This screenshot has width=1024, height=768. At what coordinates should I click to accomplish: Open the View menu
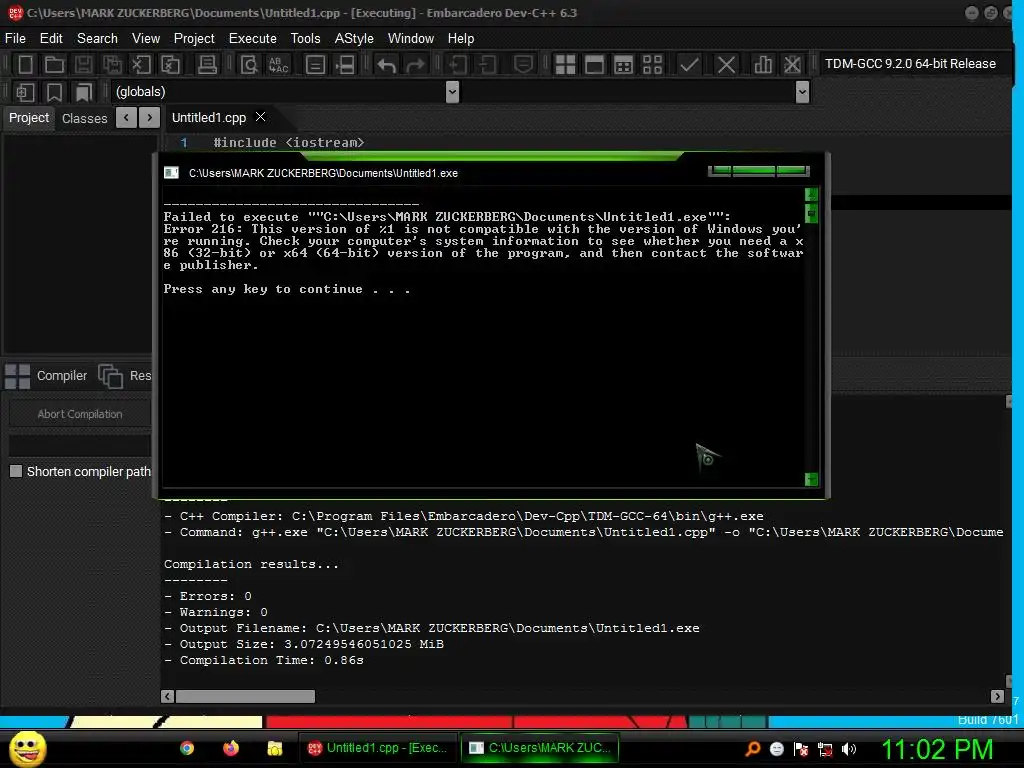coord(146,39)
